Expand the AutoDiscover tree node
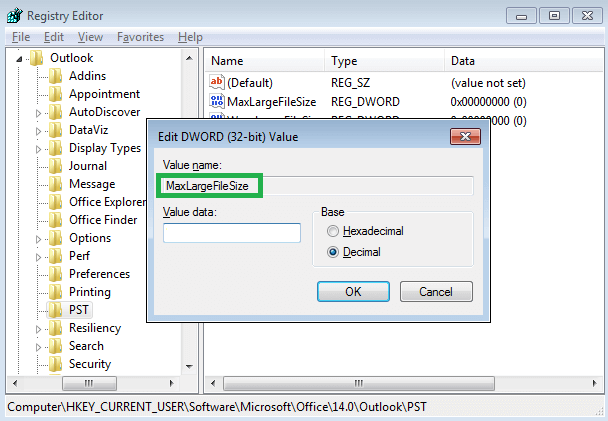This screenshot has width=608, height=421. tap(38, 113)
